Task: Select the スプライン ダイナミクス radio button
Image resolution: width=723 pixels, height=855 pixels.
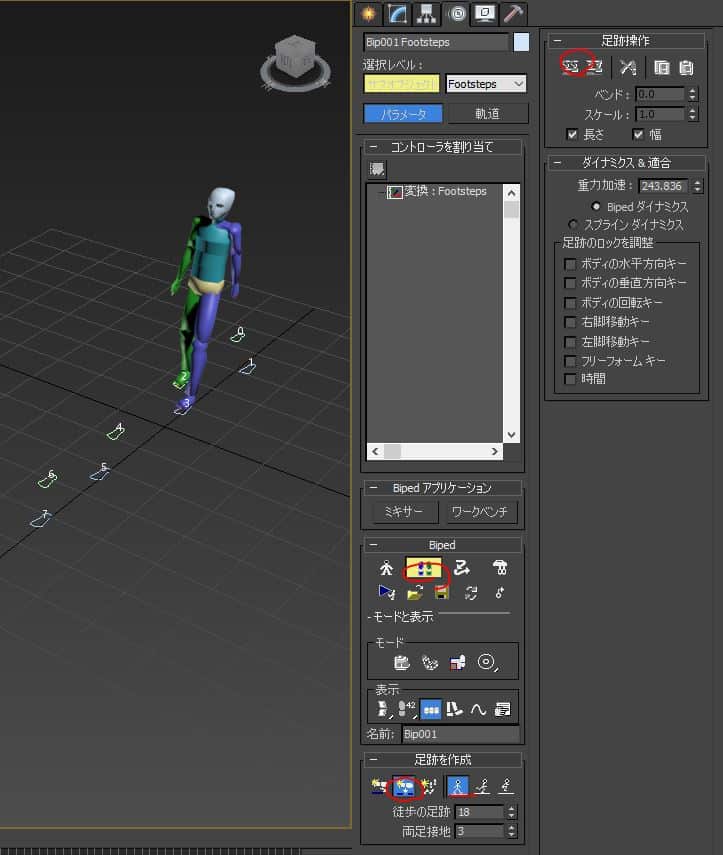Action: tap(573, 225)
